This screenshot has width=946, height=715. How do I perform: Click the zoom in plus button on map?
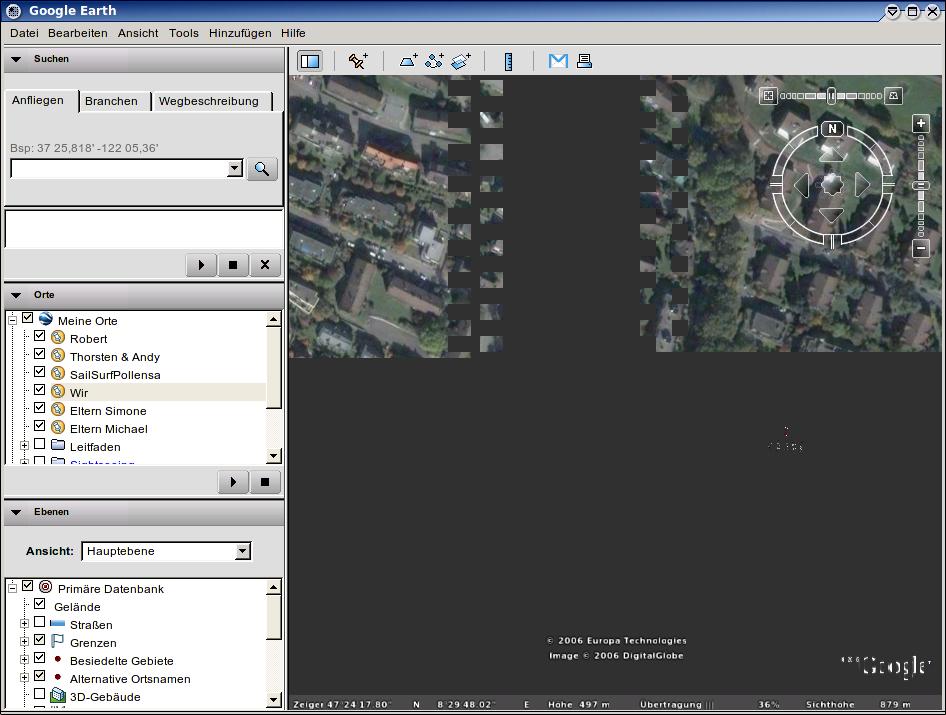pos(921,124)
